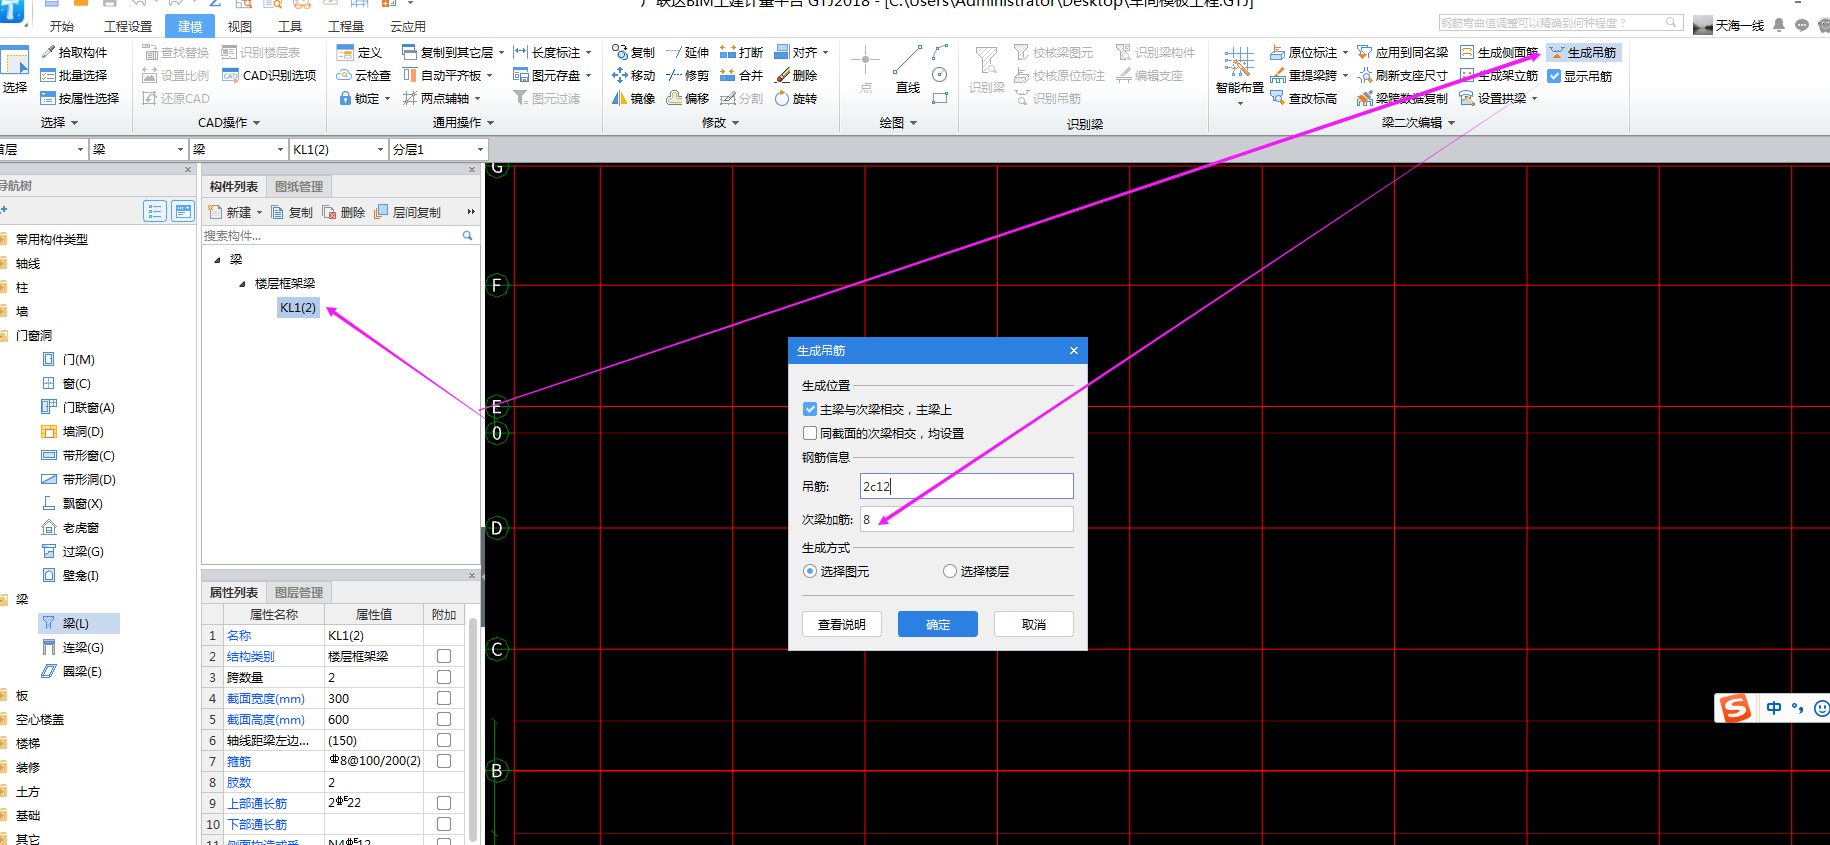1830x845 pixels.
Task: Open the 分层1 layer dropdown
Action: click(x=480, y=149)
